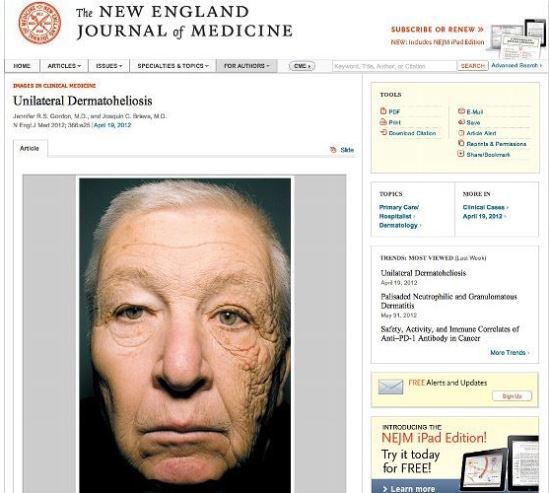Click the Reprints & Permissions icon
The image size is (550, 493).
point(461,144)
